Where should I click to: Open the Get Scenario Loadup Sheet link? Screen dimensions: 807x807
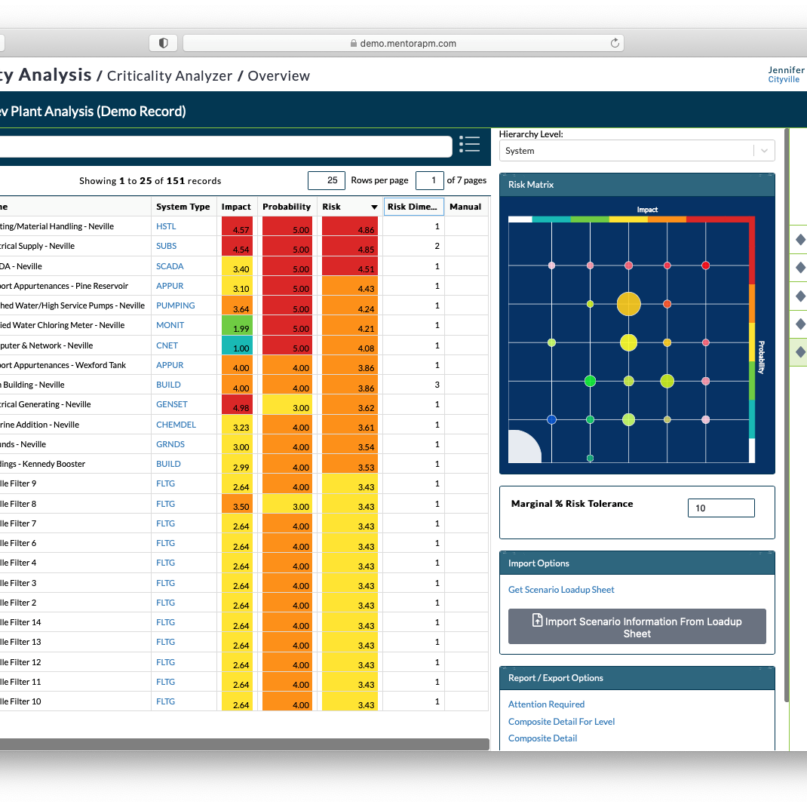[x=561, y=590]
